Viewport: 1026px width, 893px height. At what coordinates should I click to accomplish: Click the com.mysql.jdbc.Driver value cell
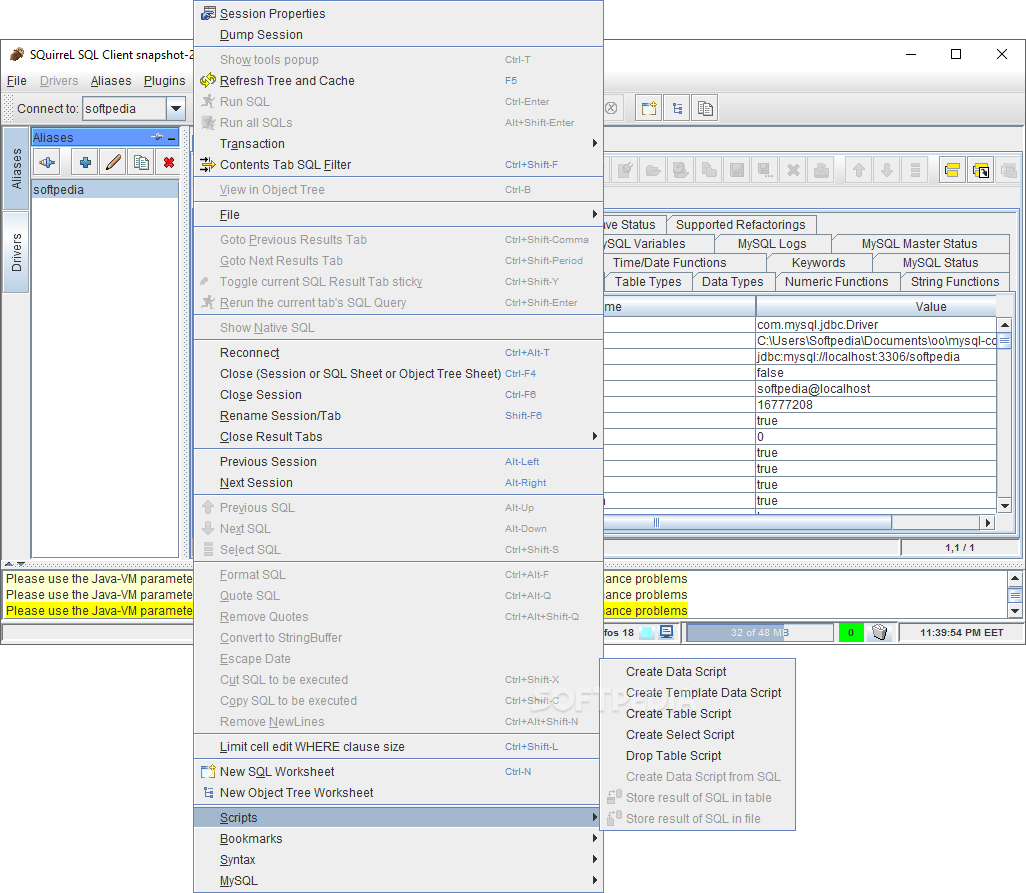[x=876, y=324]
